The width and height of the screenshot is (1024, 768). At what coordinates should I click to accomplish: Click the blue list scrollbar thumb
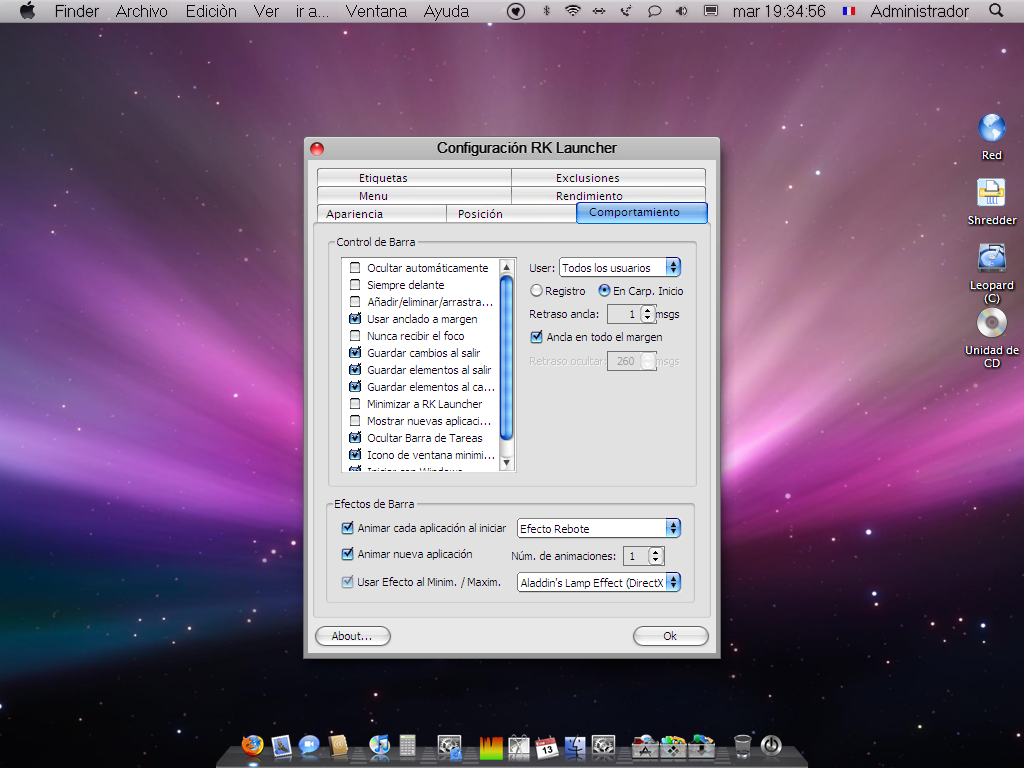coord(506,358)
